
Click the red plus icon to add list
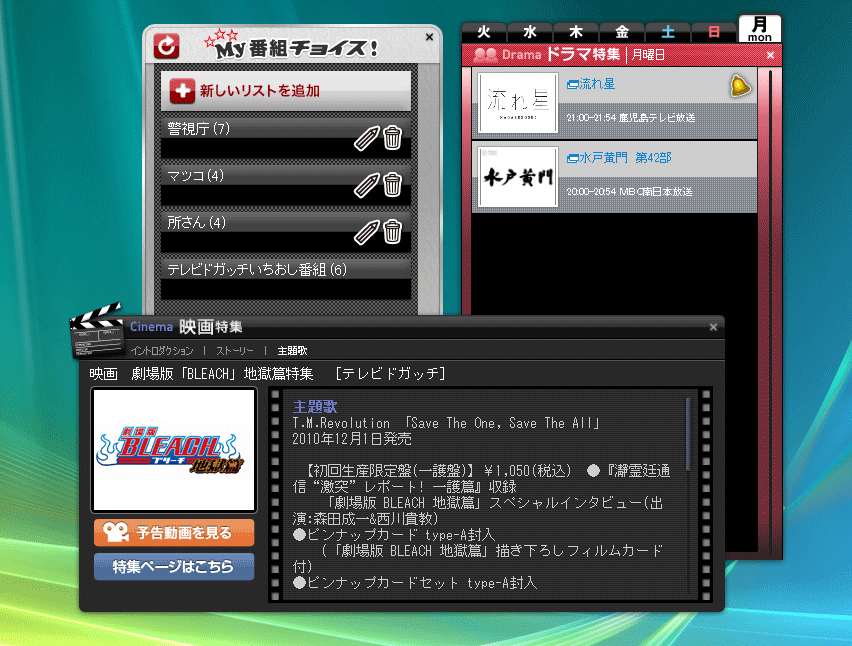[181, 91]
